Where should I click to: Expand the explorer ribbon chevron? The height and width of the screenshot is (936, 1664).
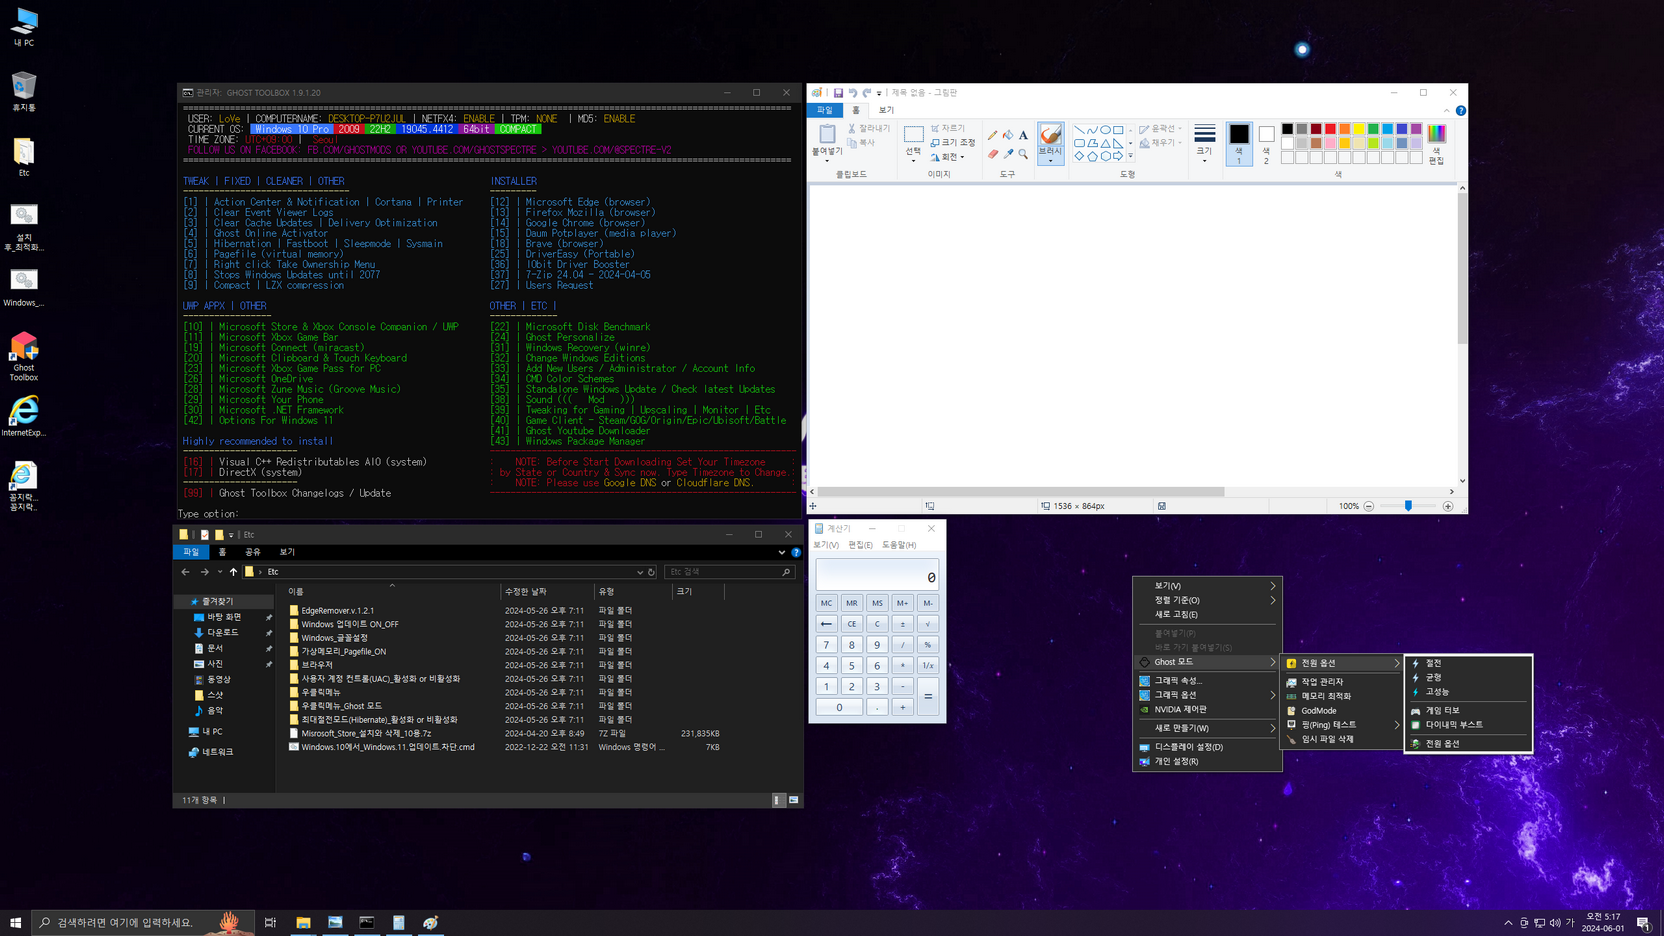pyautogui.click(x=782, y=552)
